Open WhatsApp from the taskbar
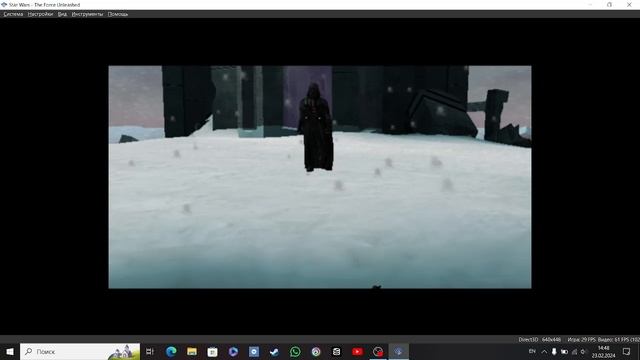This screenshot has height=360, width=640. coord(295,351)
